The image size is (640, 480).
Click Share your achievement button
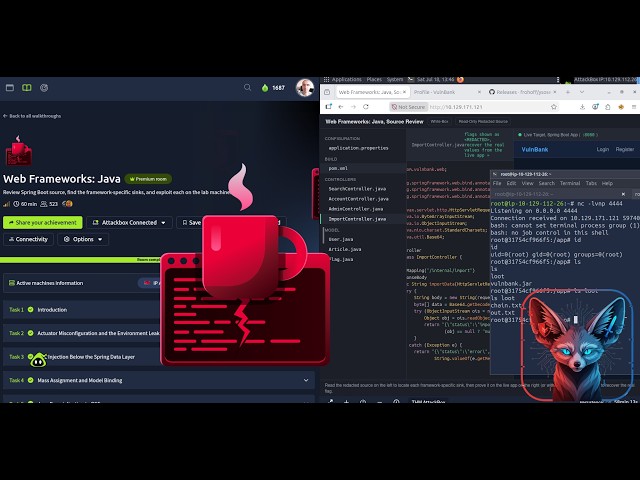click(x=42, y=222)
